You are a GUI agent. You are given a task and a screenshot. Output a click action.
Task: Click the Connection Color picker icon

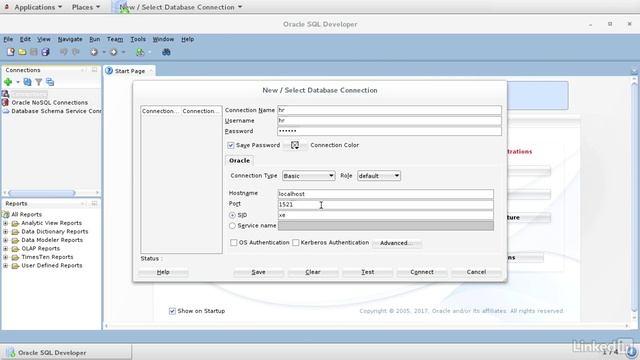[295, 145]
